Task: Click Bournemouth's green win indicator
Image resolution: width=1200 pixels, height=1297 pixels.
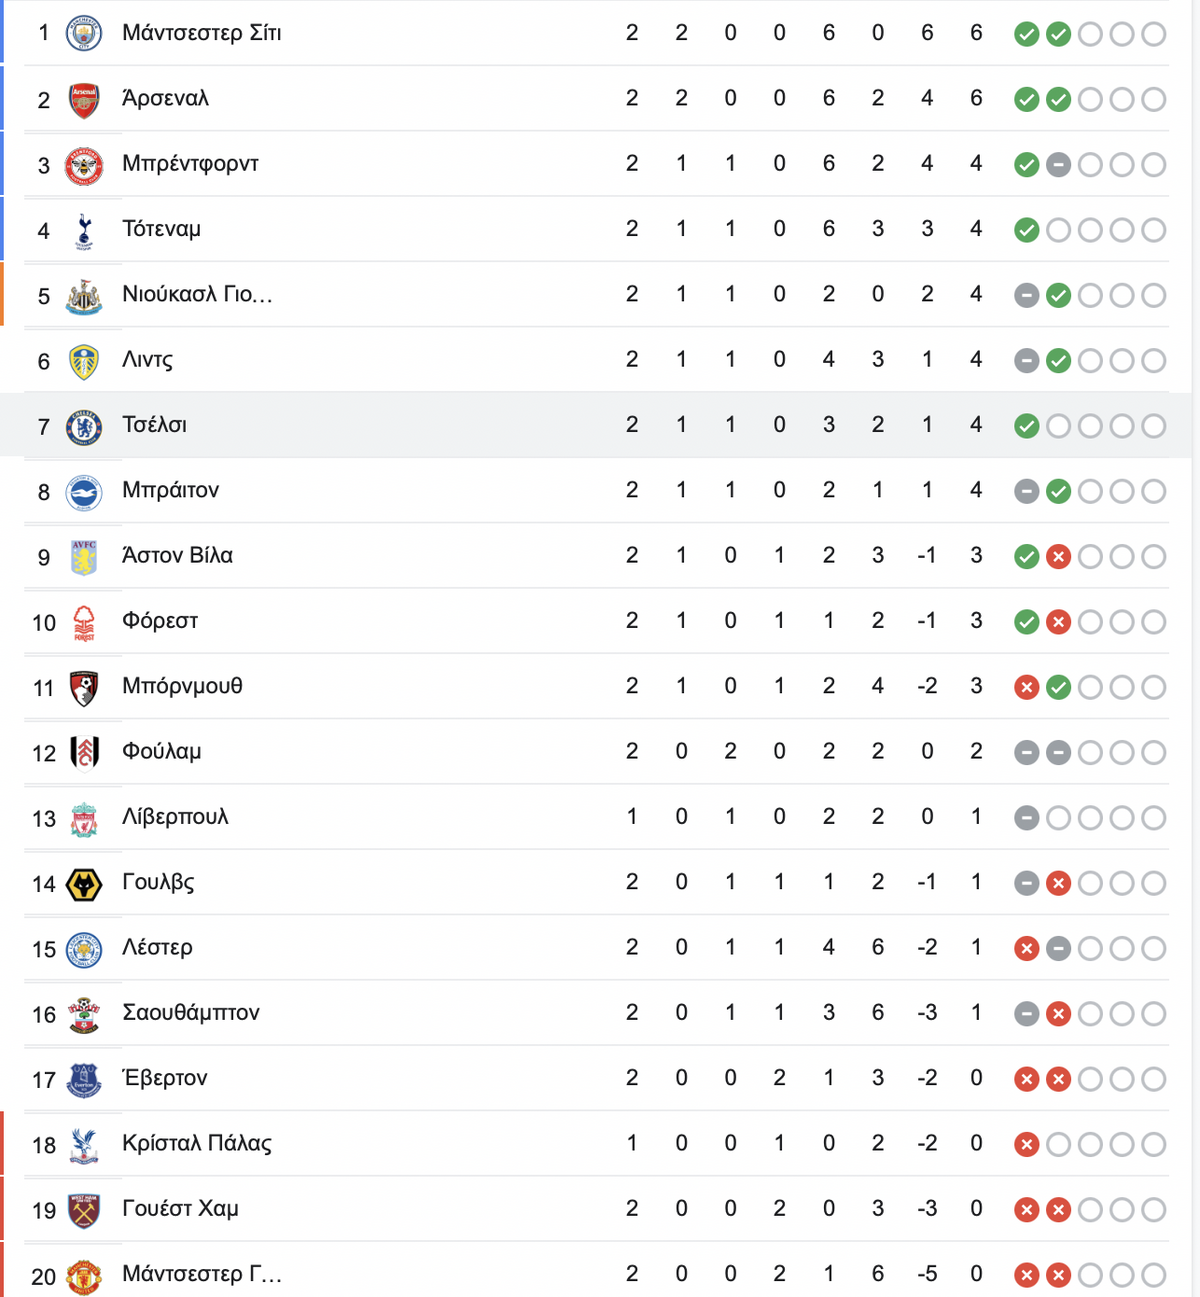Action: 1058,688
